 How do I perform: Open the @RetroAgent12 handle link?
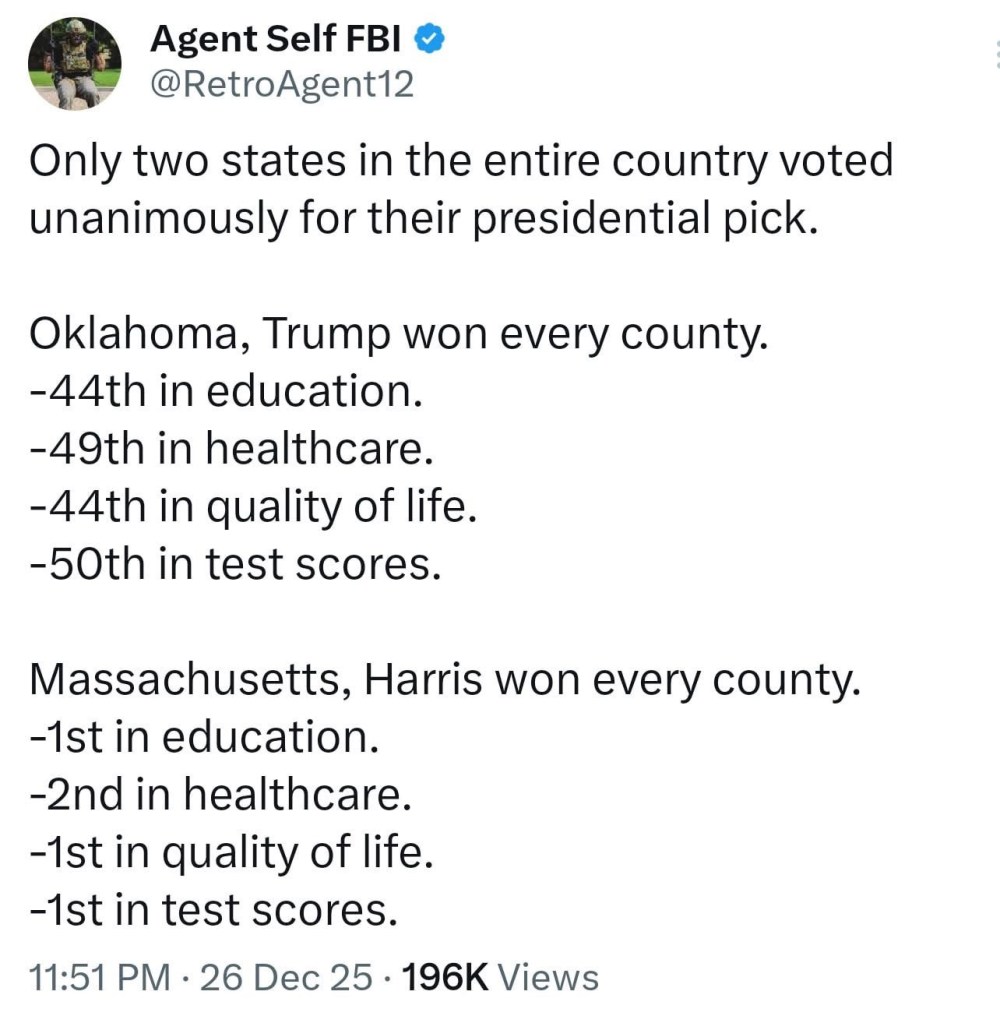[281, 85]
